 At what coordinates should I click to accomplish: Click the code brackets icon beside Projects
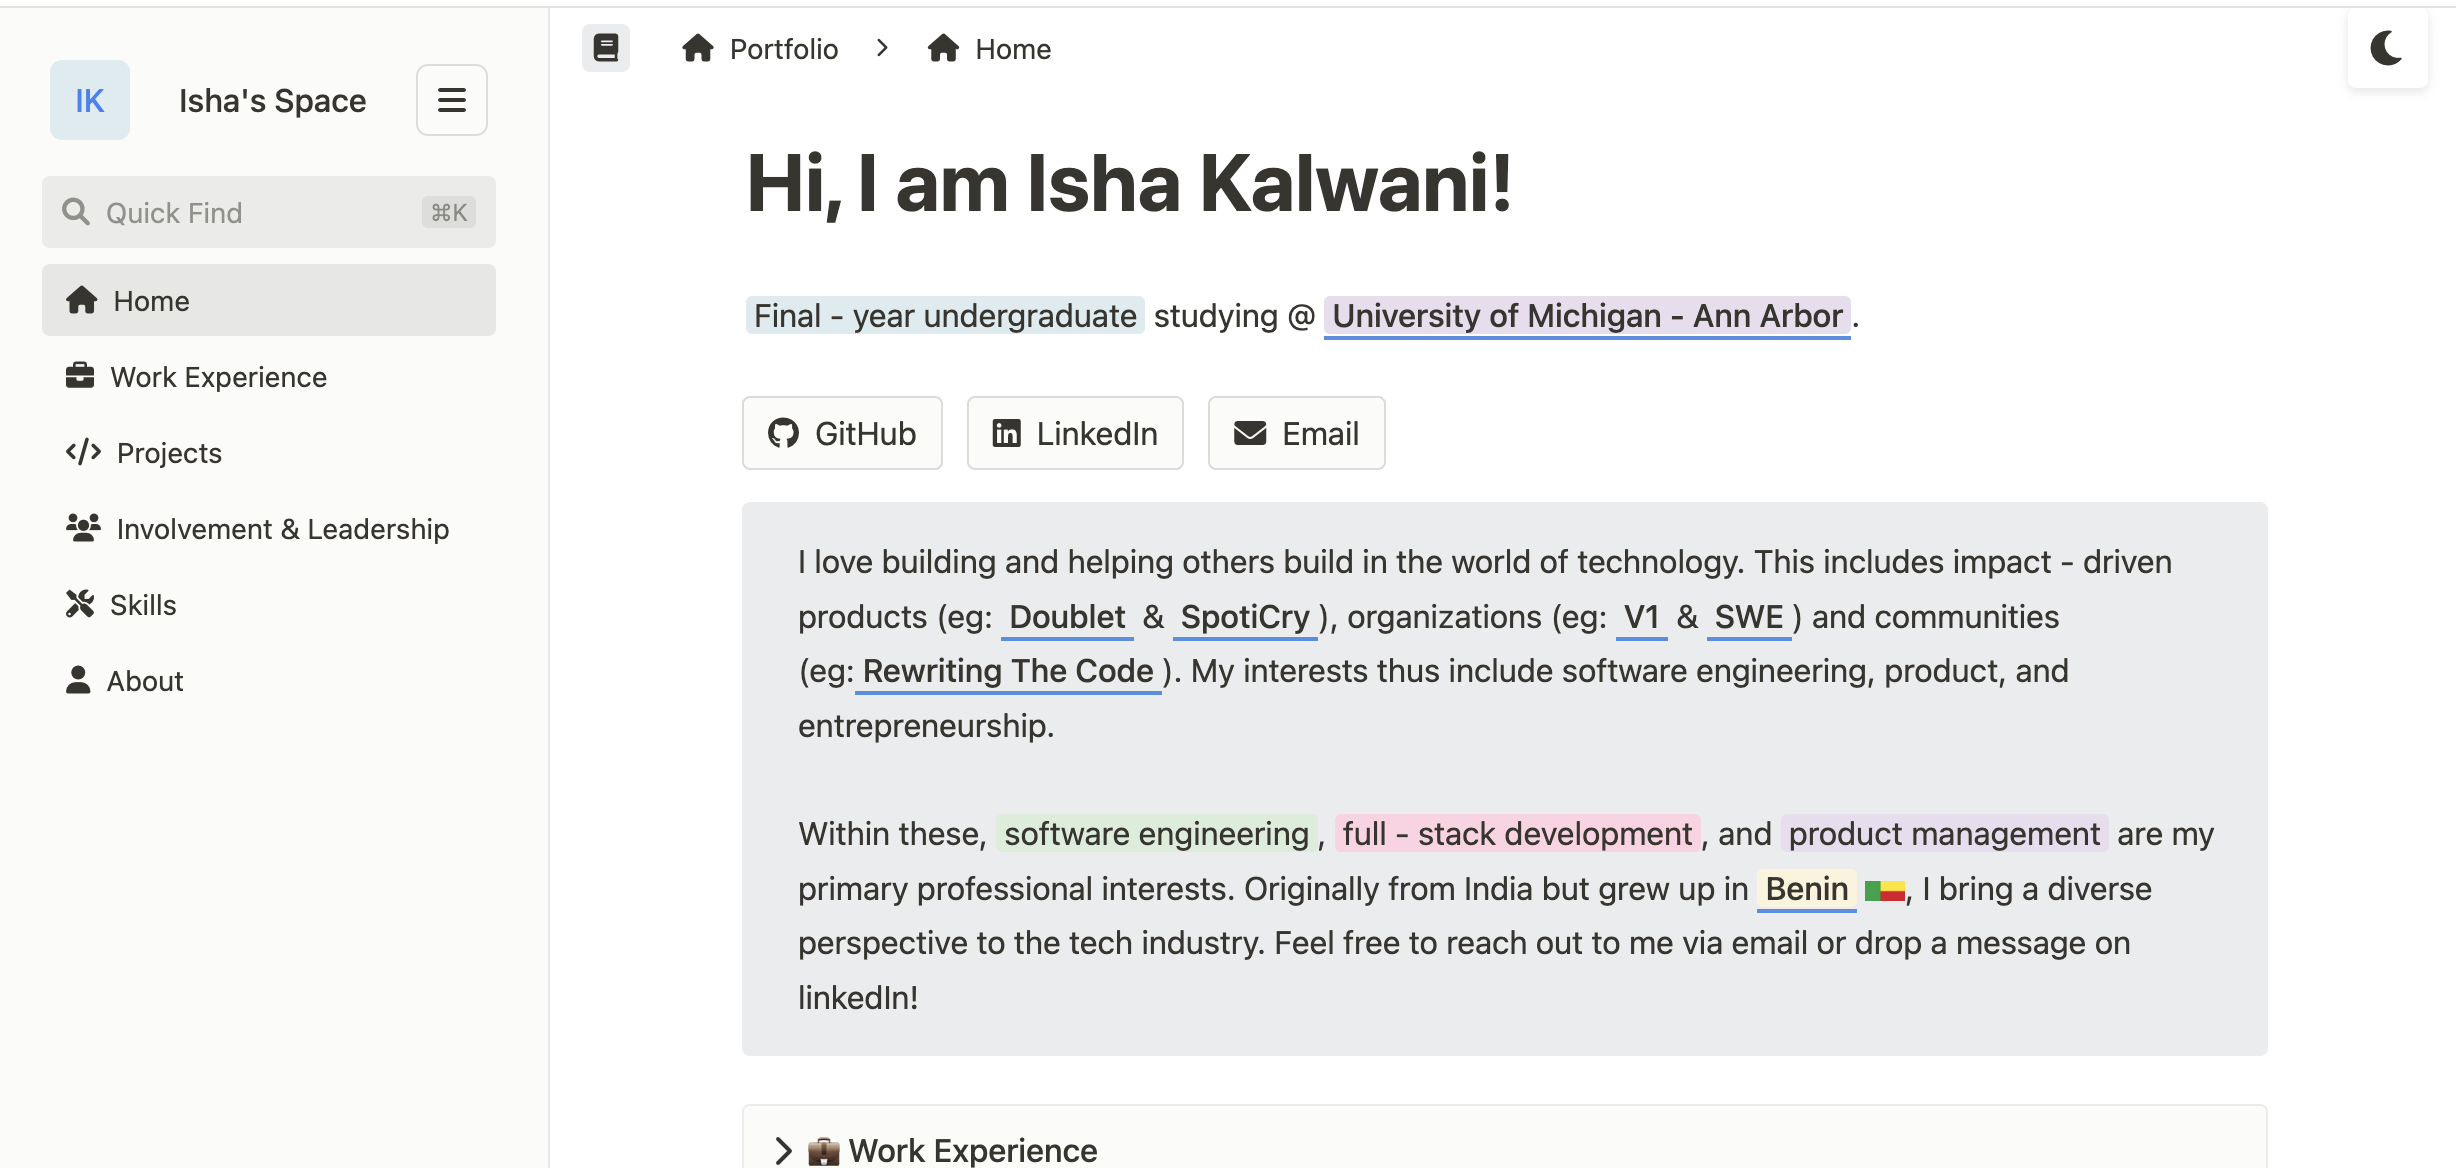[83, 452]
